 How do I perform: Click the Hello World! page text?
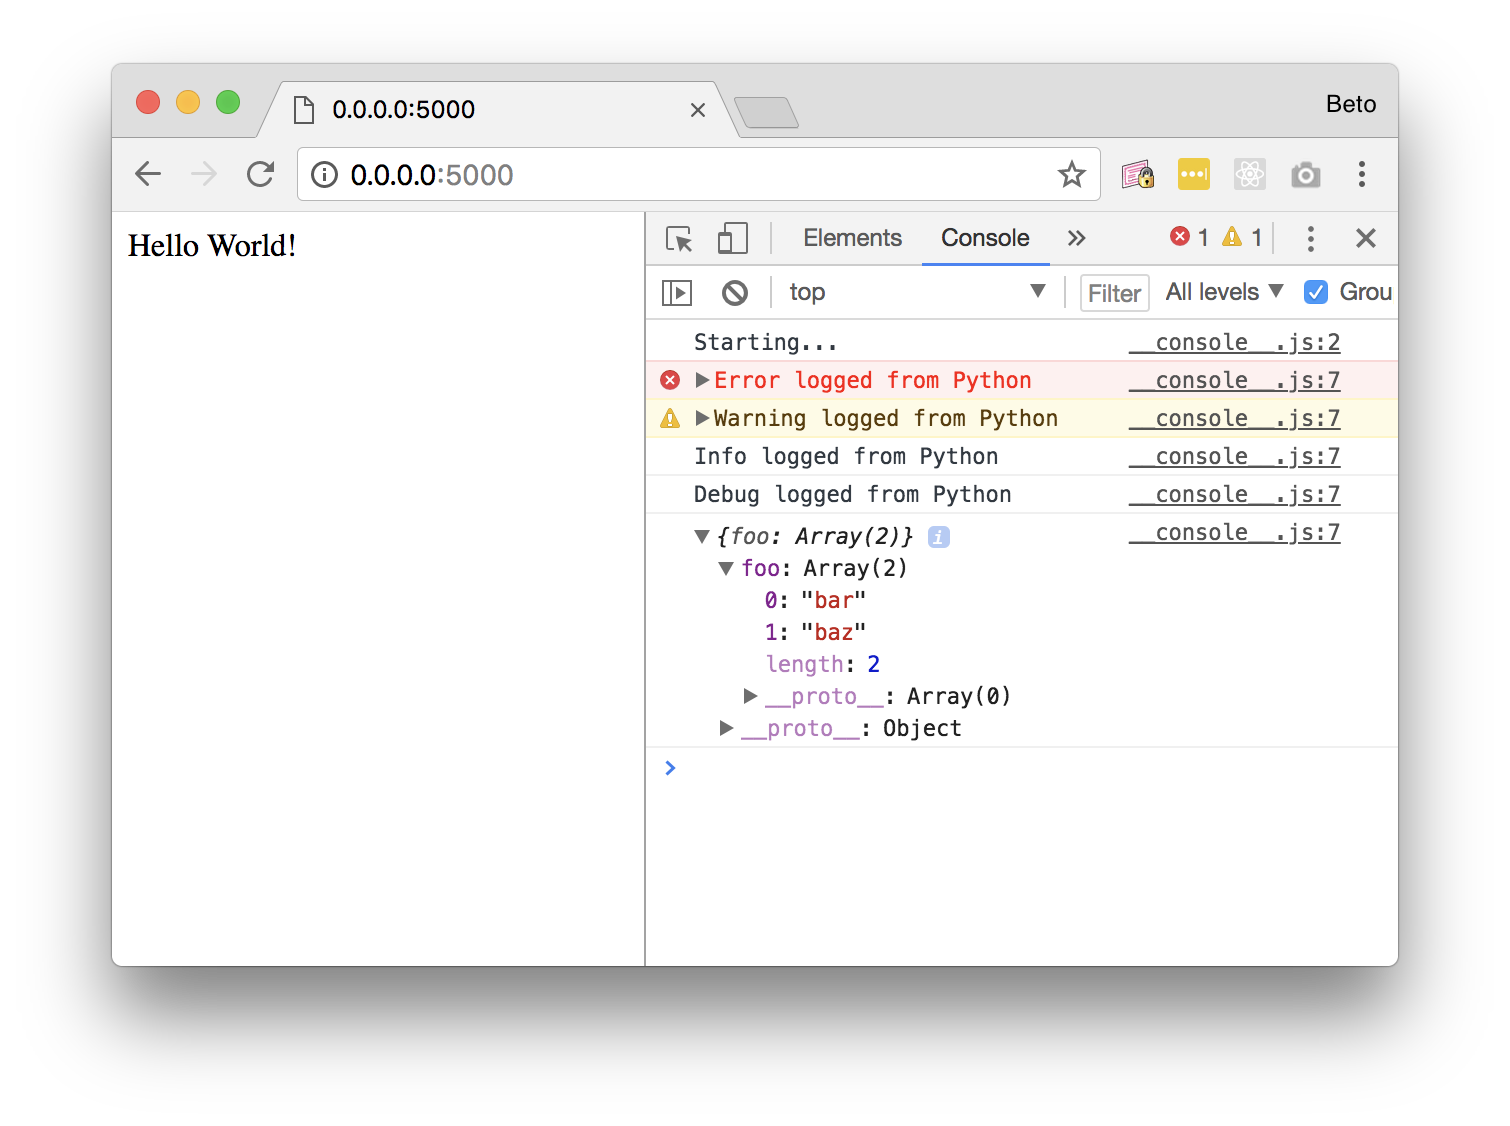(x=212, y=246)
